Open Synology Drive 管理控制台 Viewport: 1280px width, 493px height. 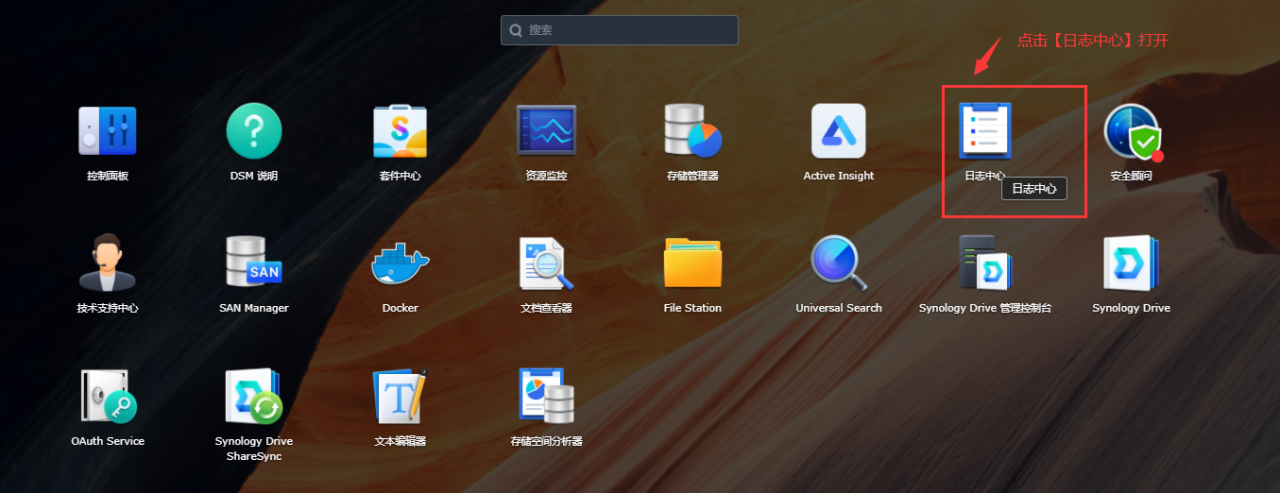[984, 263]
